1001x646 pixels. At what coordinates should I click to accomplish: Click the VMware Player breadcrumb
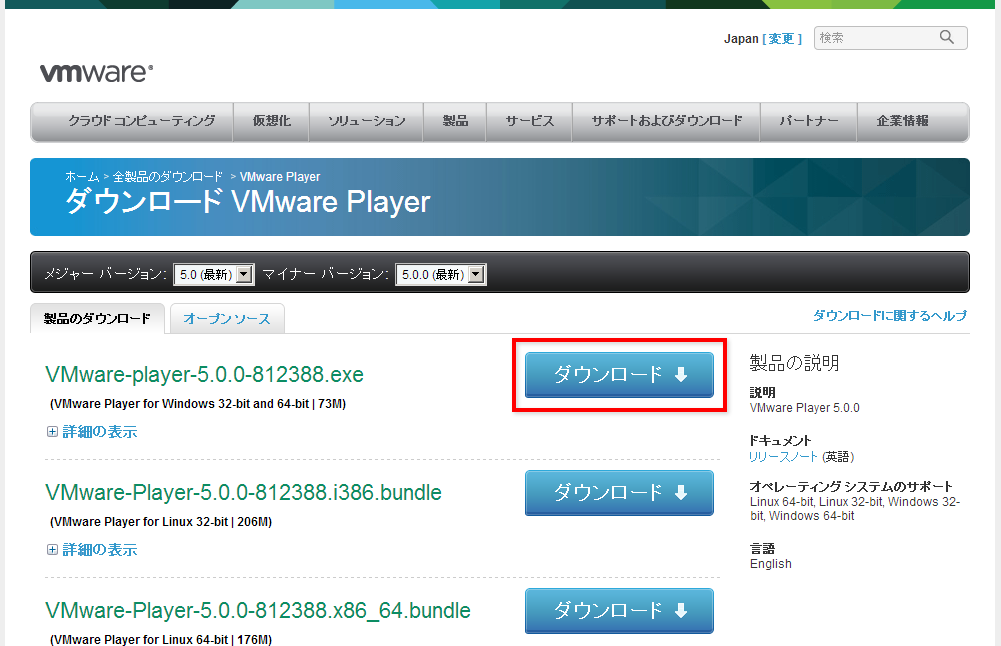click(x=280, y=177)
